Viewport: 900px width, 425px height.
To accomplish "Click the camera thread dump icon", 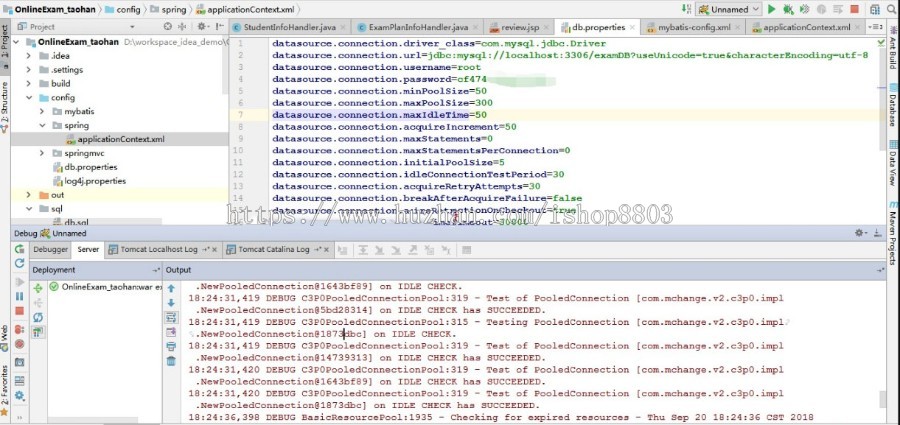I will tap(20, 362).
